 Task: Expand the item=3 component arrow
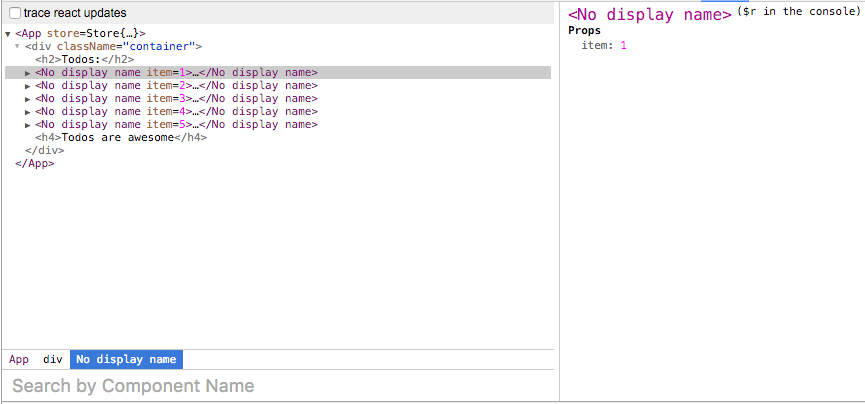point(28,99)
